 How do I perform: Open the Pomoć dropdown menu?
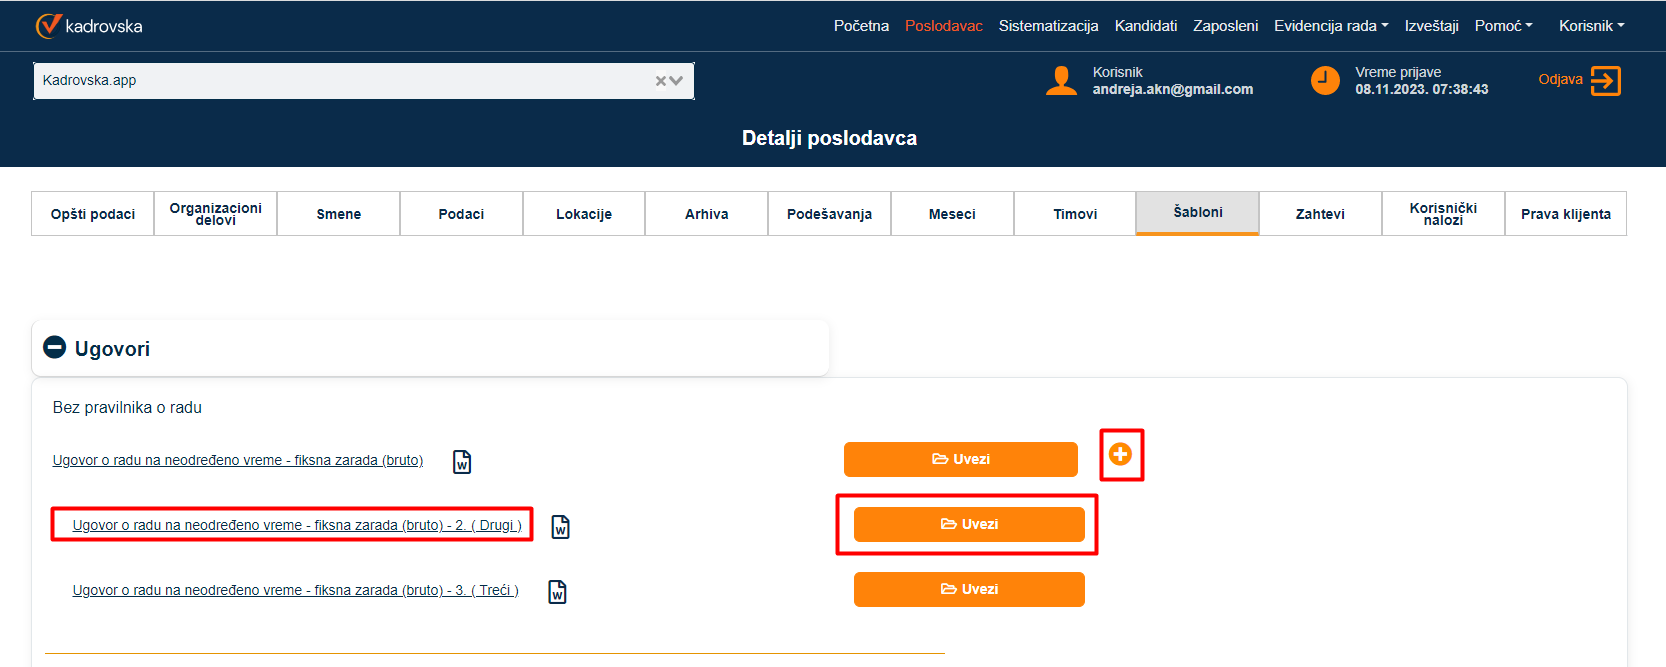tap(1503, 26)
